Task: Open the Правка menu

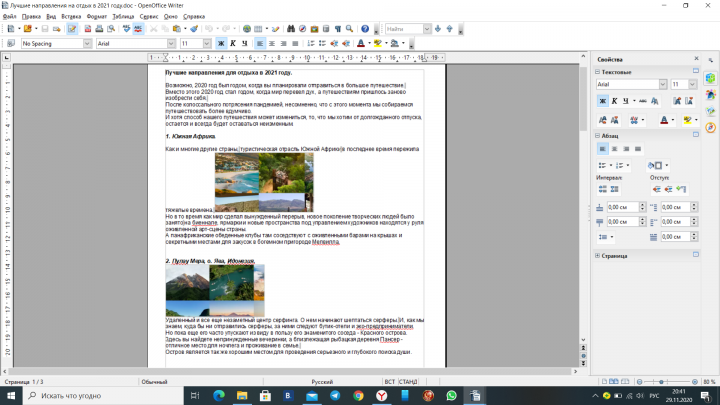Action: click(31, 17)
